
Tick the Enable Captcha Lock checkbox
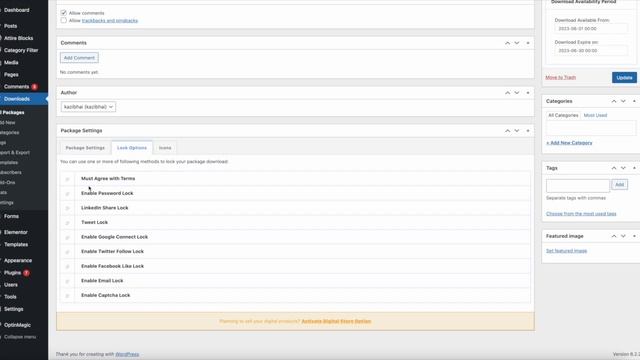coord(67,296)
